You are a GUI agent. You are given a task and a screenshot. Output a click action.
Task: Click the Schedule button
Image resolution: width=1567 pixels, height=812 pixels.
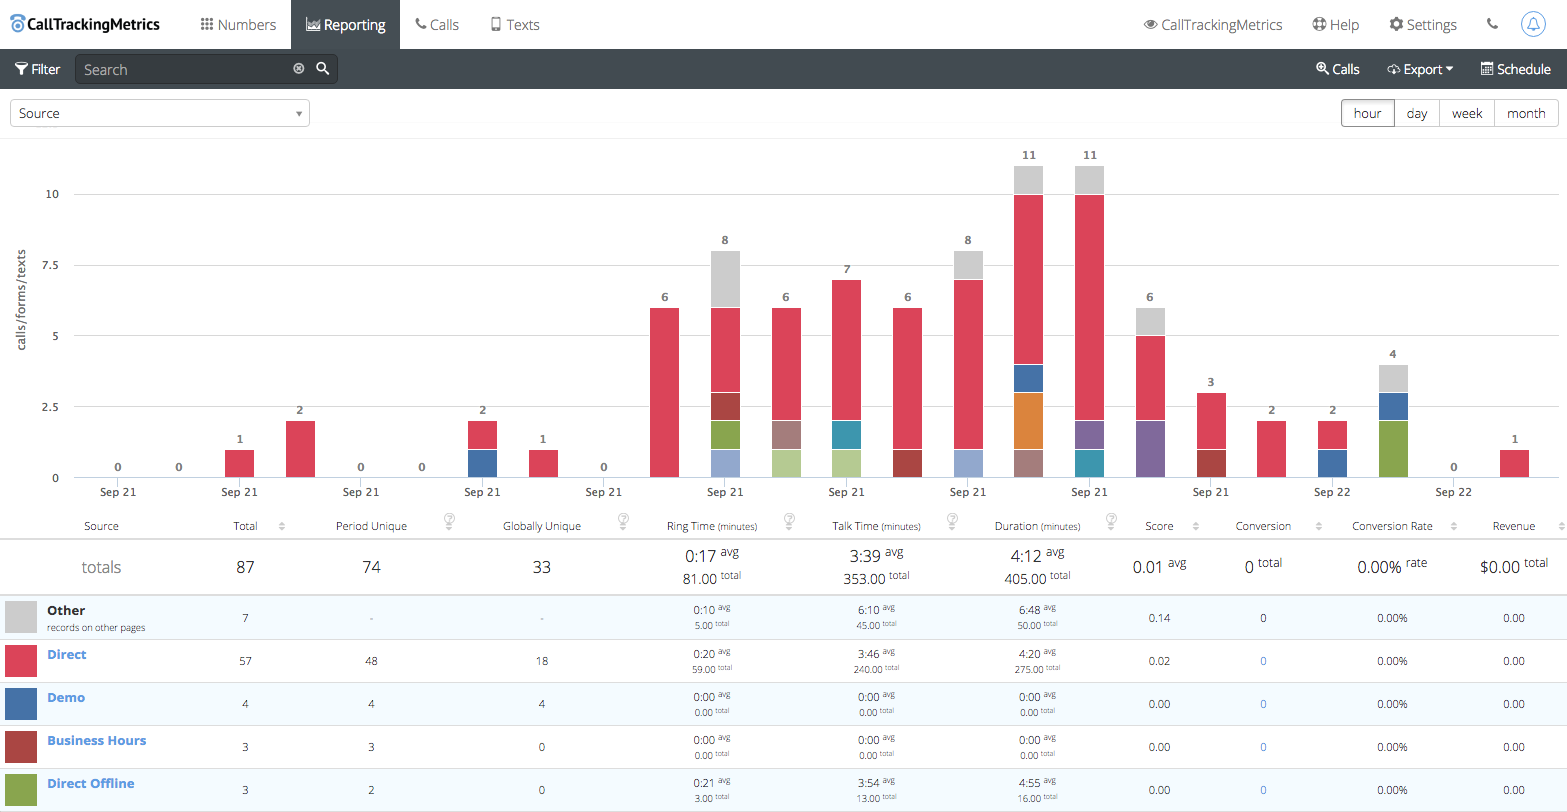point(1515,69)
